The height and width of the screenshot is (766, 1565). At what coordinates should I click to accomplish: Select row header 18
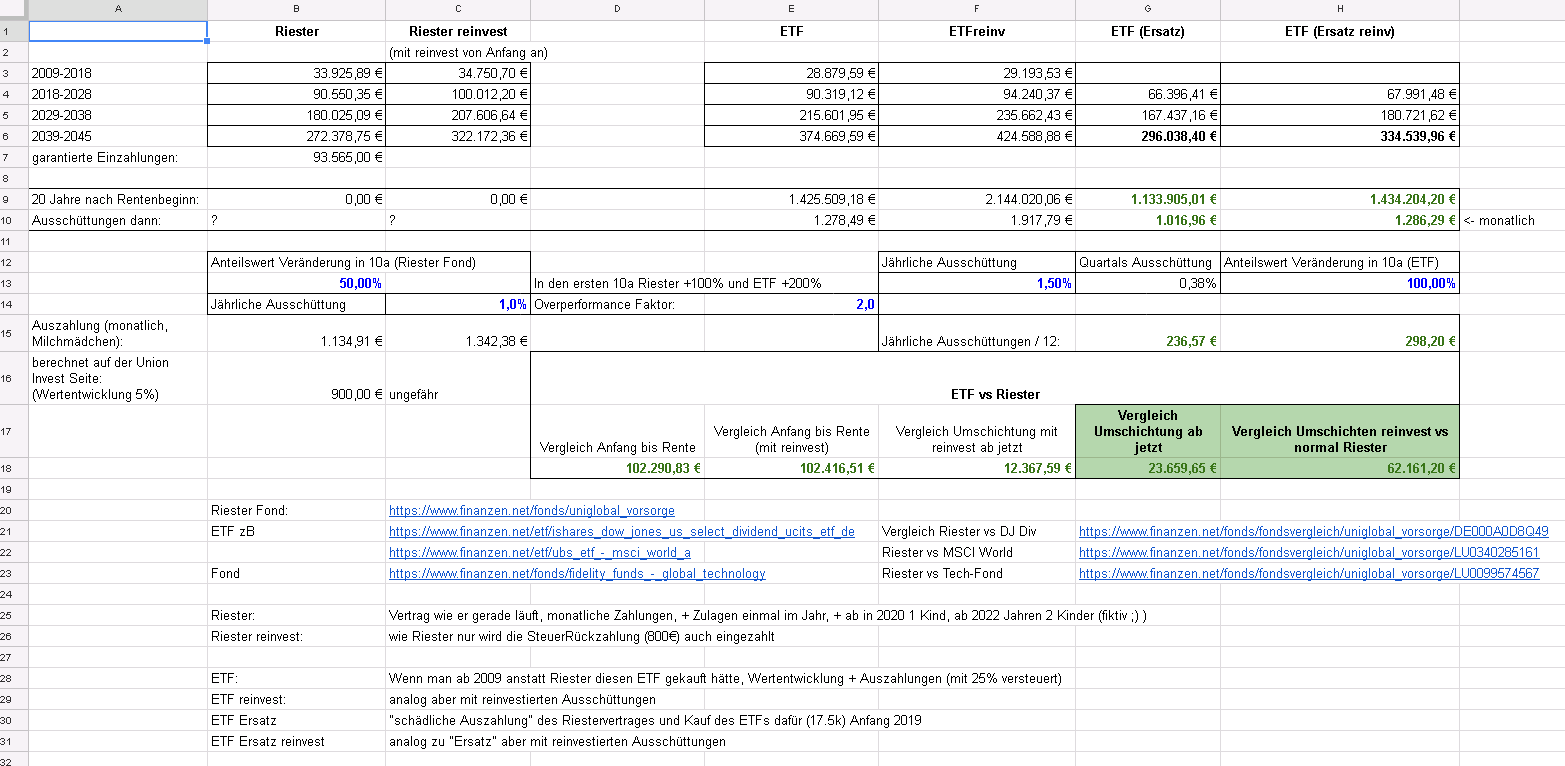pos(13,468)
